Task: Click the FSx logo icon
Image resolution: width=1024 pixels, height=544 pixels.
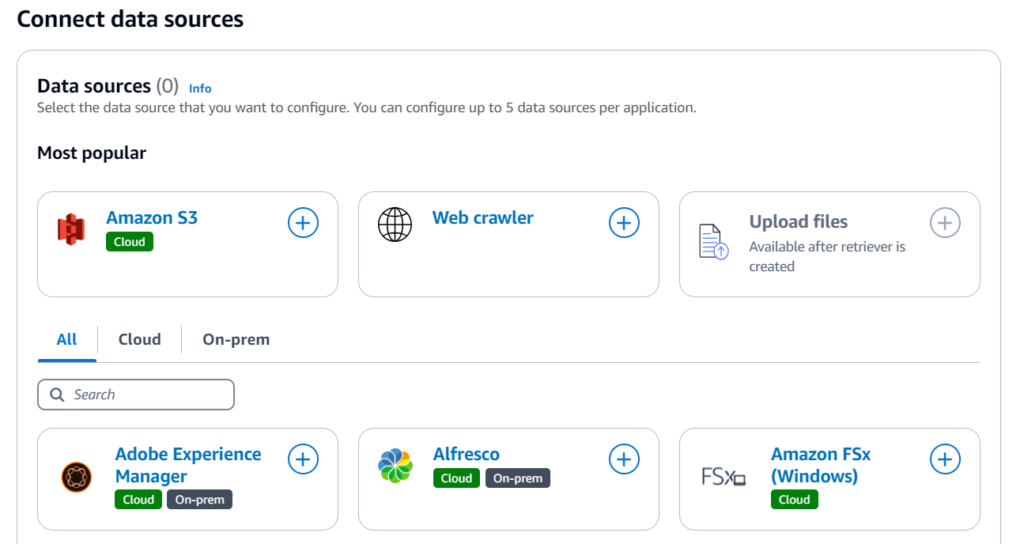Action: point(723,477)
